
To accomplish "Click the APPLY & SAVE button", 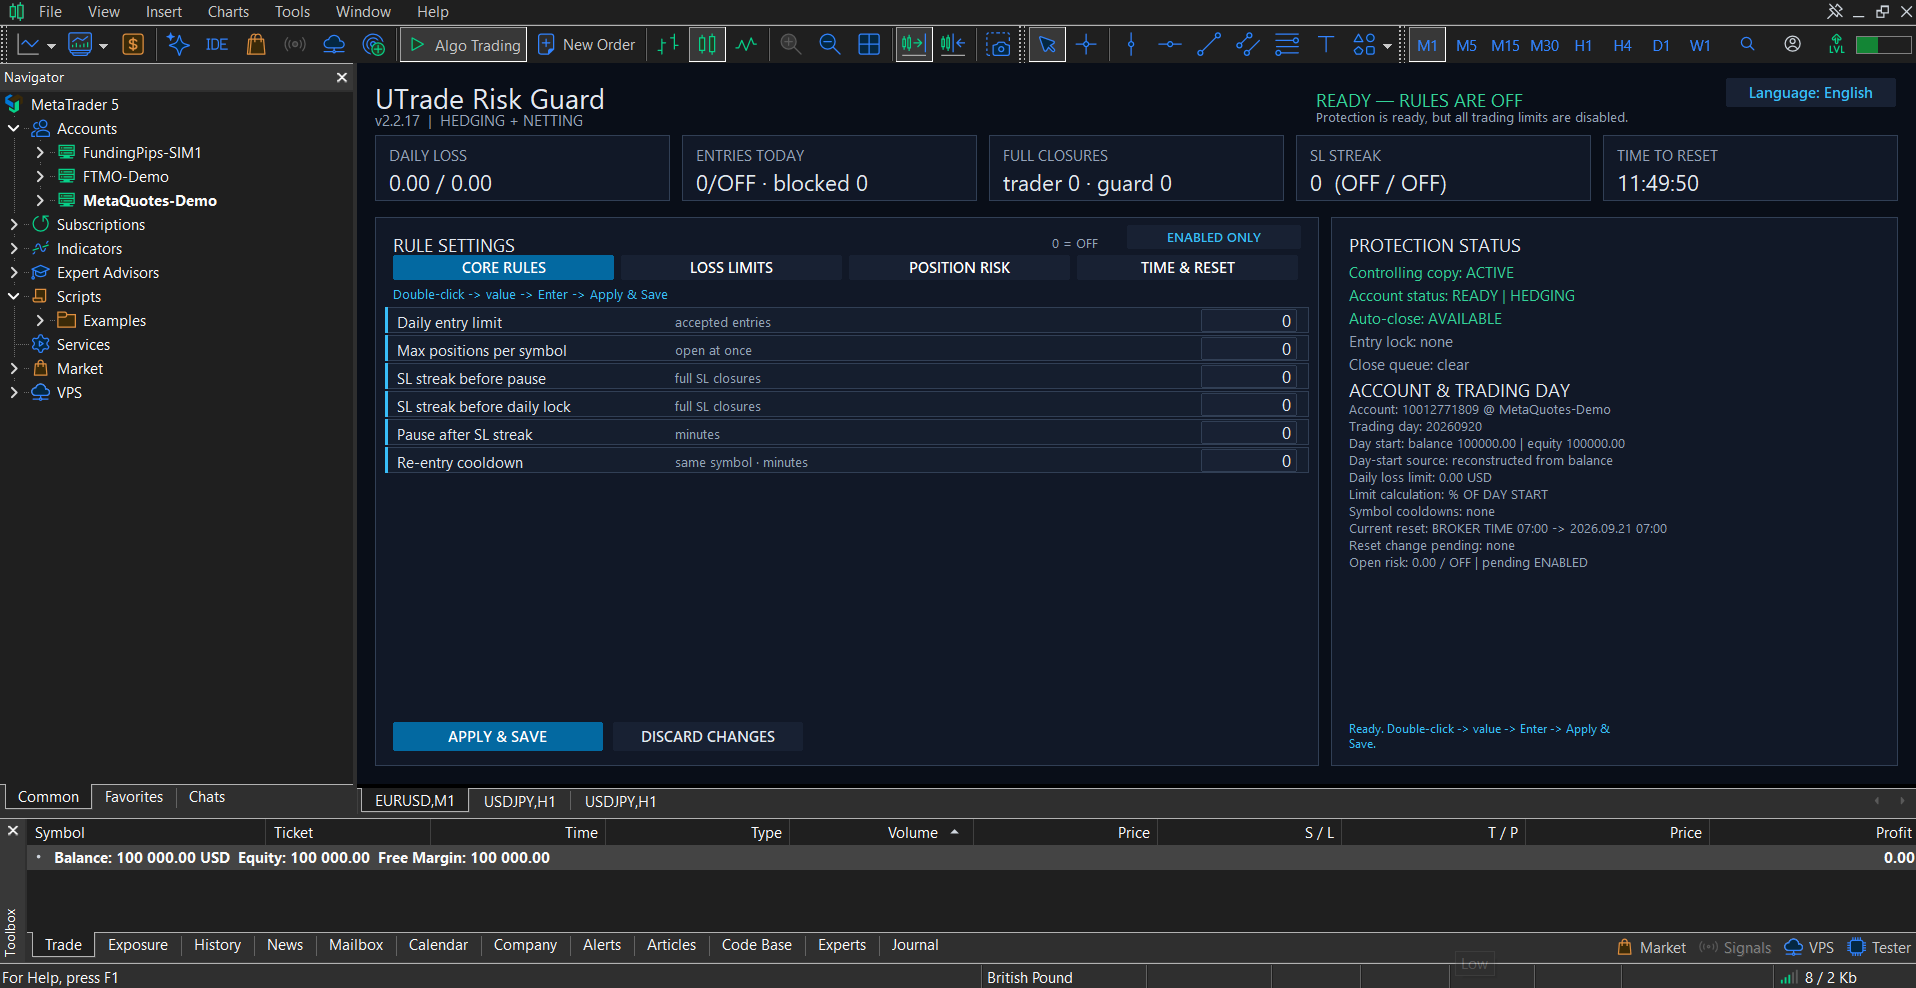I will coord(497,736).
